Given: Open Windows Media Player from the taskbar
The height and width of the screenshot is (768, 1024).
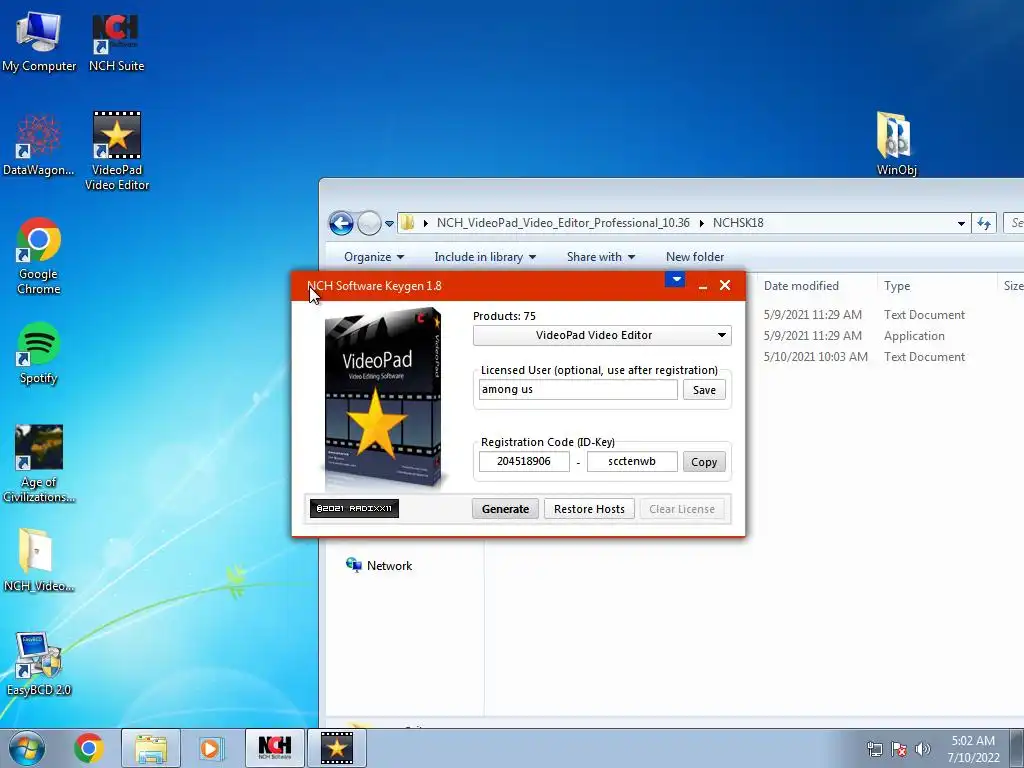Looking at the screenshot, I should [x=212, y=748].
